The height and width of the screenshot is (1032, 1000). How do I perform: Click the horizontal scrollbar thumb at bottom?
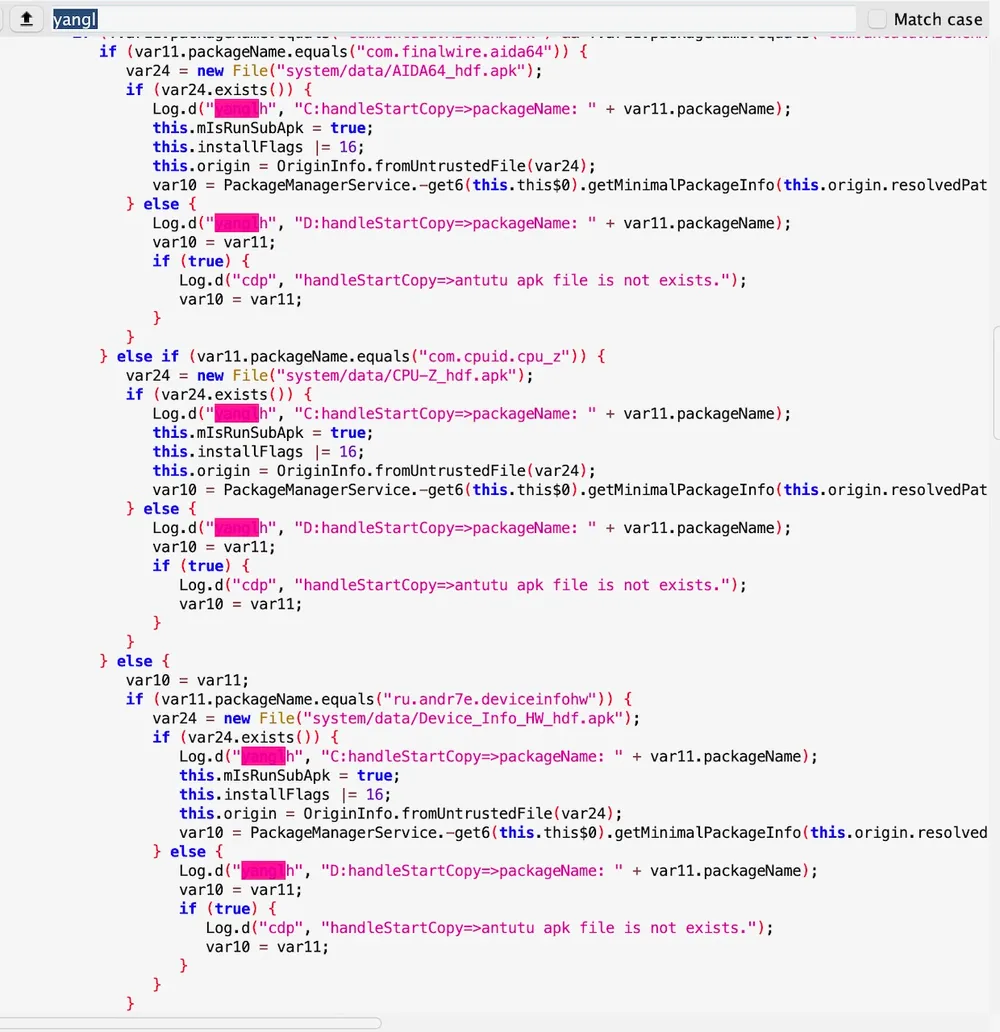pyautogui.click(x=190, y=1023)
